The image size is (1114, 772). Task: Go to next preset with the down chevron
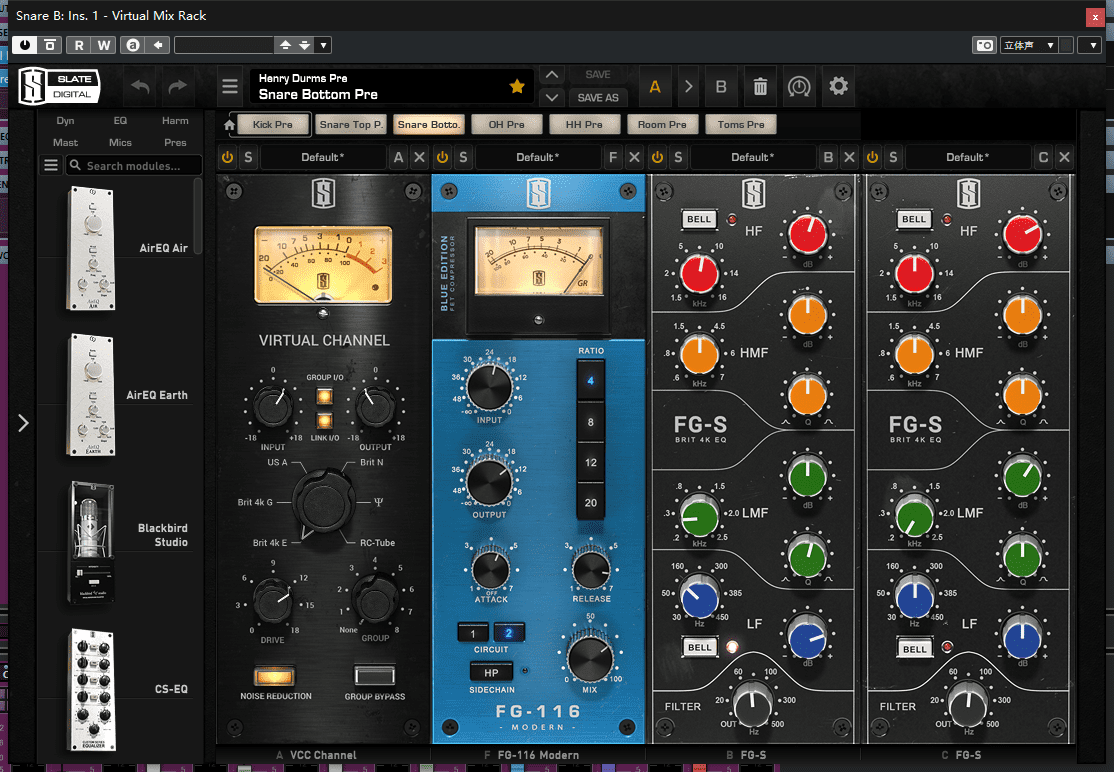(552, 97)
